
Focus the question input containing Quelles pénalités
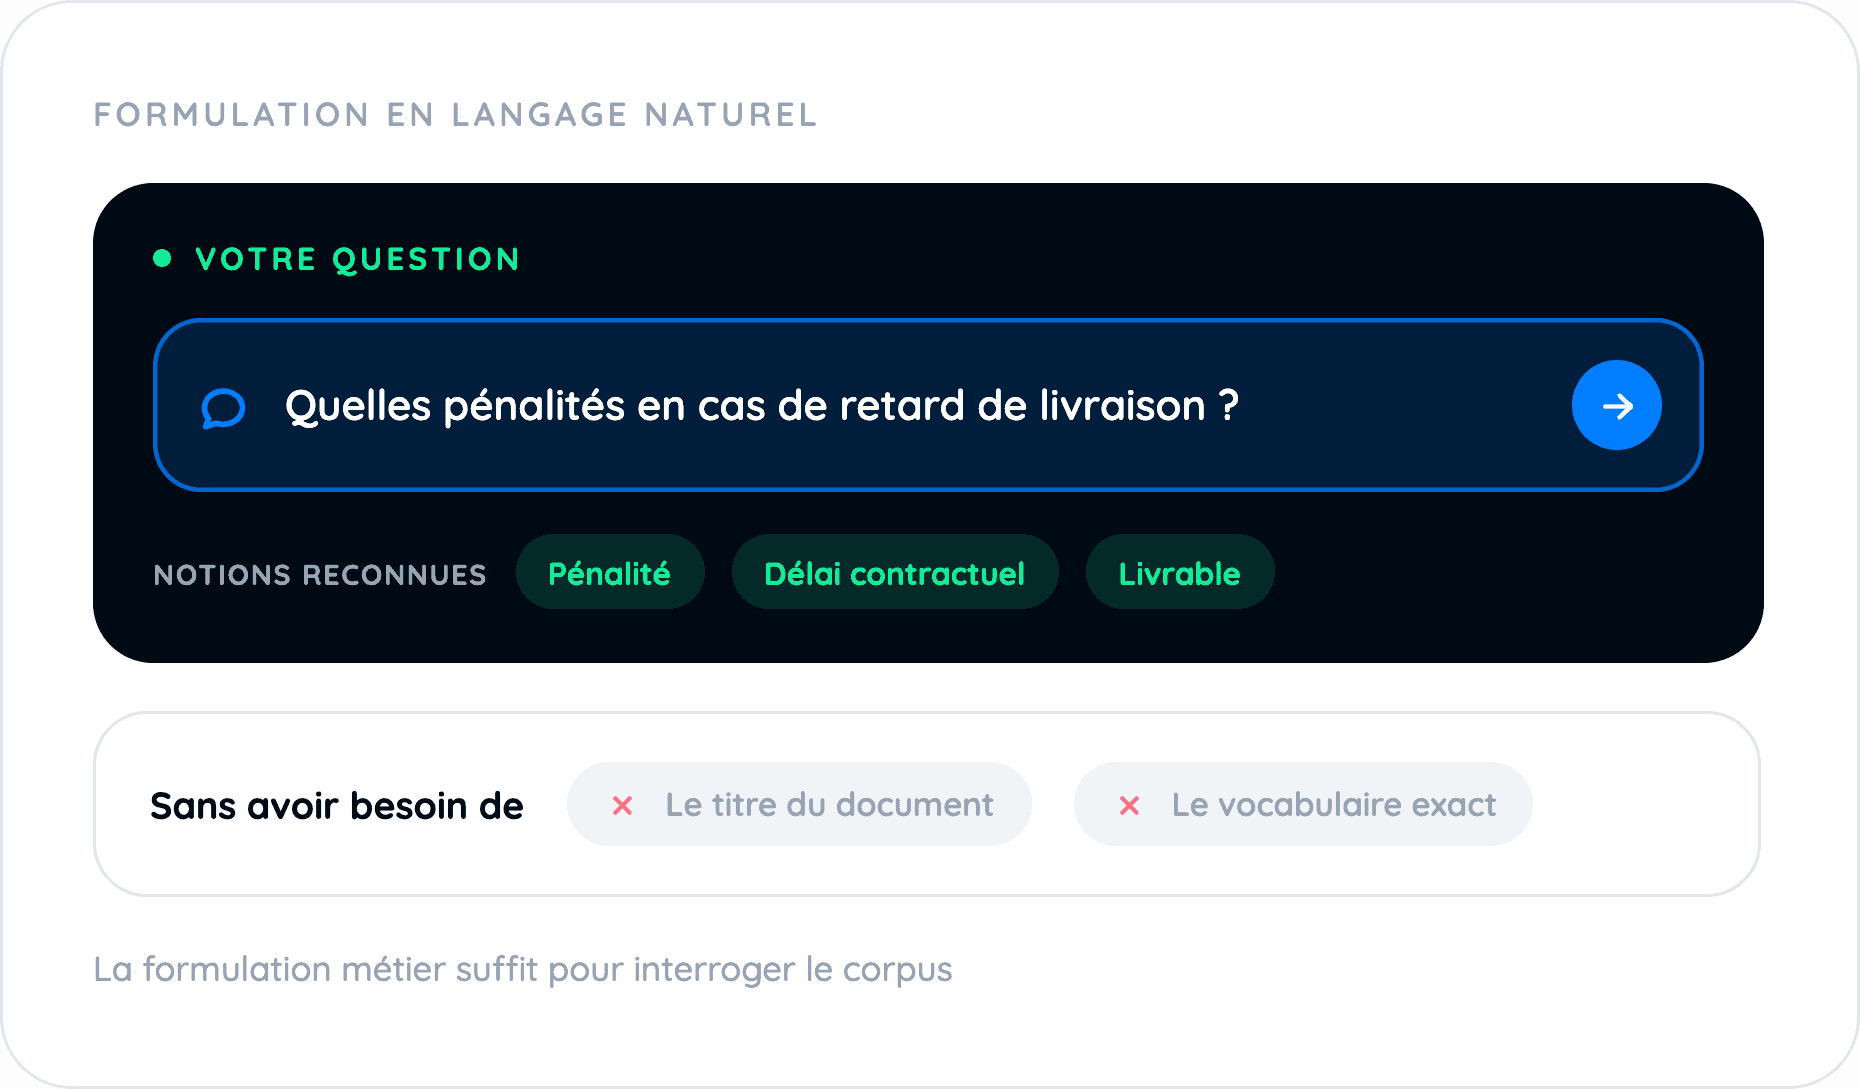point(928,405)
